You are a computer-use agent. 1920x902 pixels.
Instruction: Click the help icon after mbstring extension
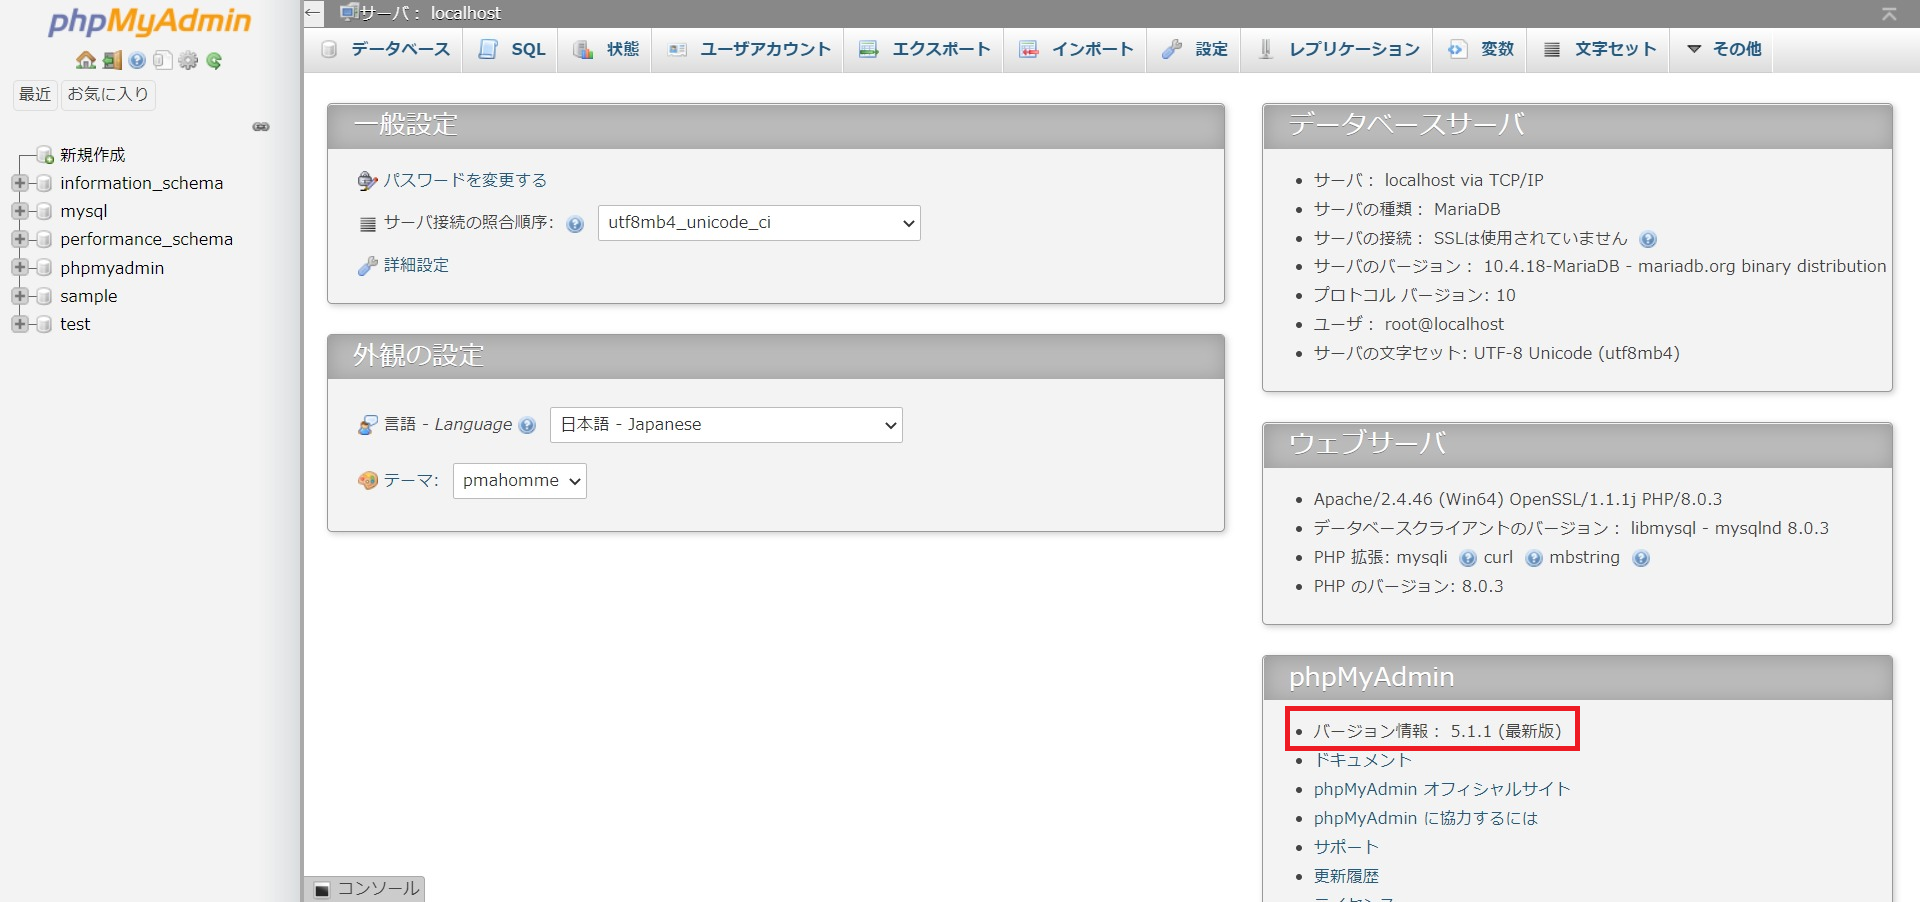point(1640,558)
